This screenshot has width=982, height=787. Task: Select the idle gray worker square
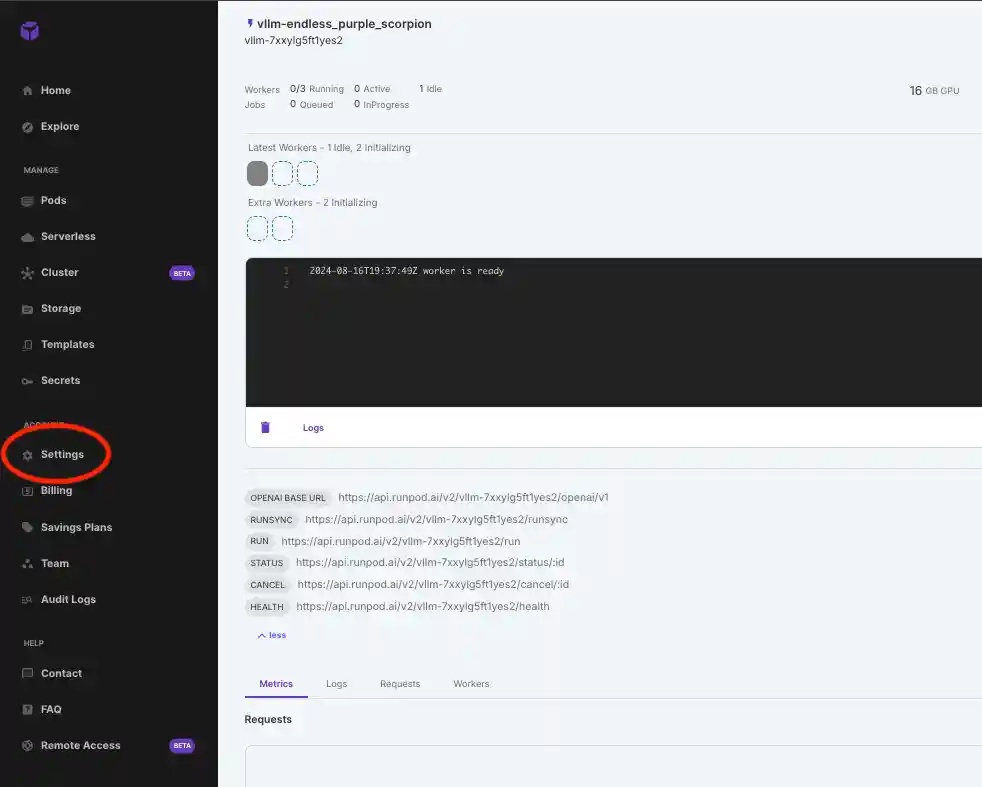257,174
